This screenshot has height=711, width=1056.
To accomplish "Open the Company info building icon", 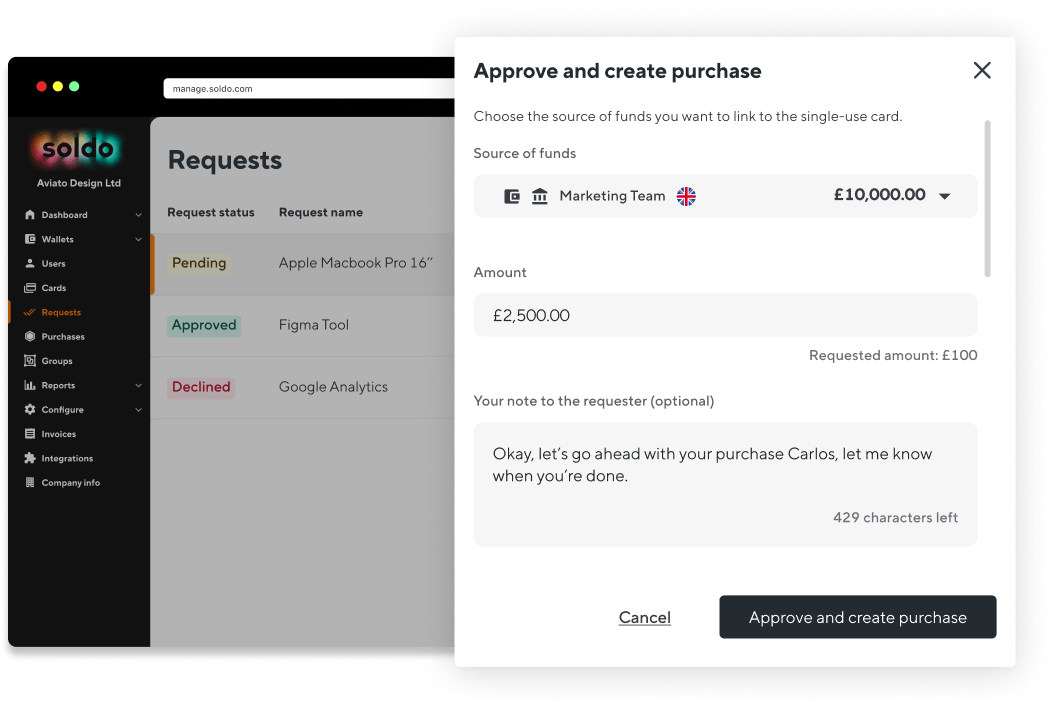I will 30,482.
